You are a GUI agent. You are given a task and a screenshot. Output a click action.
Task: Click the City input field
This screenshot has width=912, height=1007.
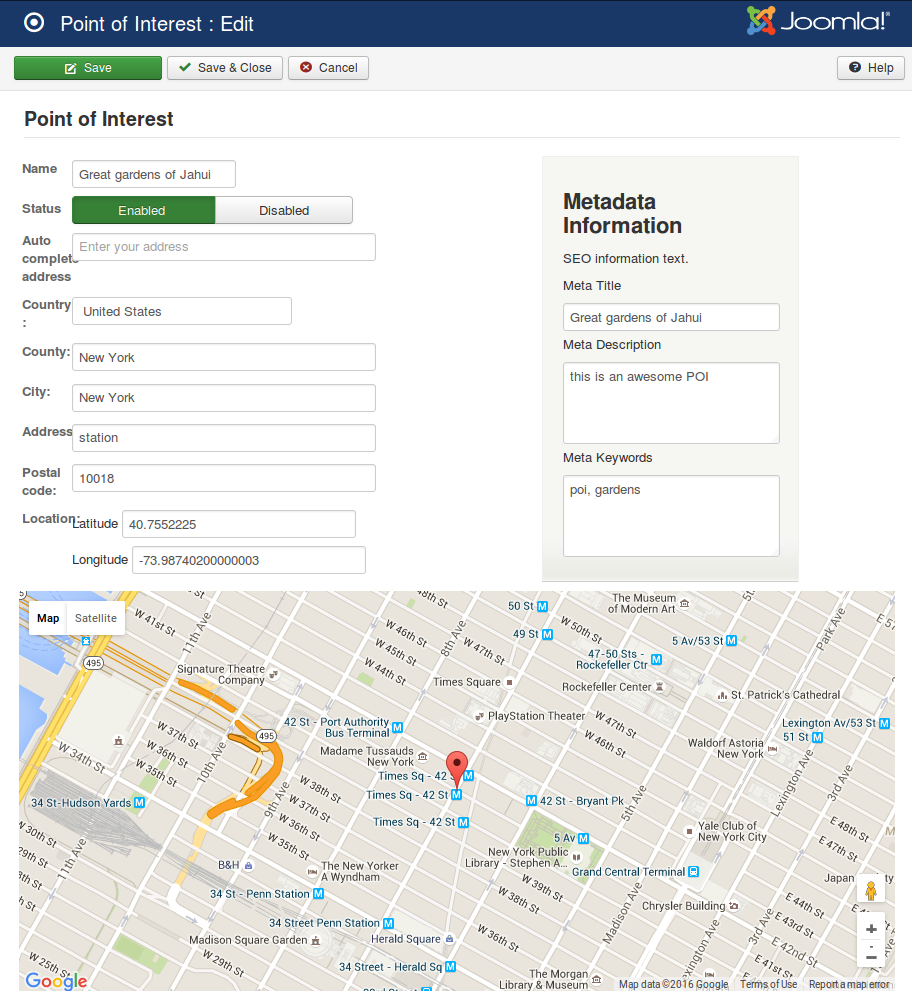tap(224, 398)
